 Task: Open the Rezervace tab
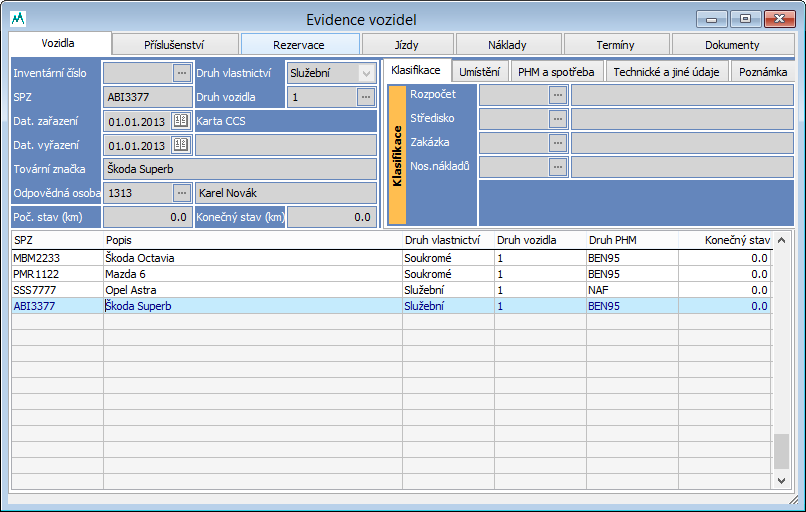(299, 45)
